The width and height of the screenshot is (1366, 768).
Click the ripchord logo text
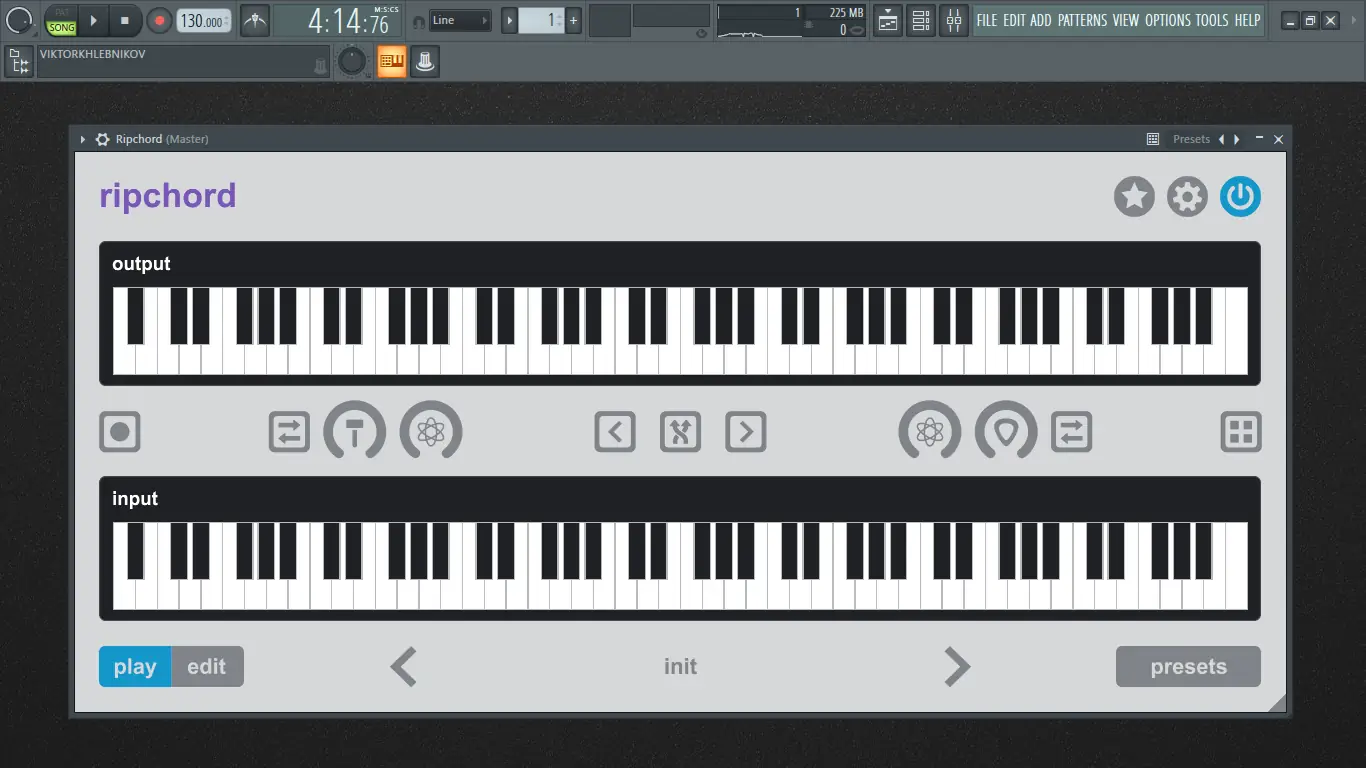(x=168, y=196)
